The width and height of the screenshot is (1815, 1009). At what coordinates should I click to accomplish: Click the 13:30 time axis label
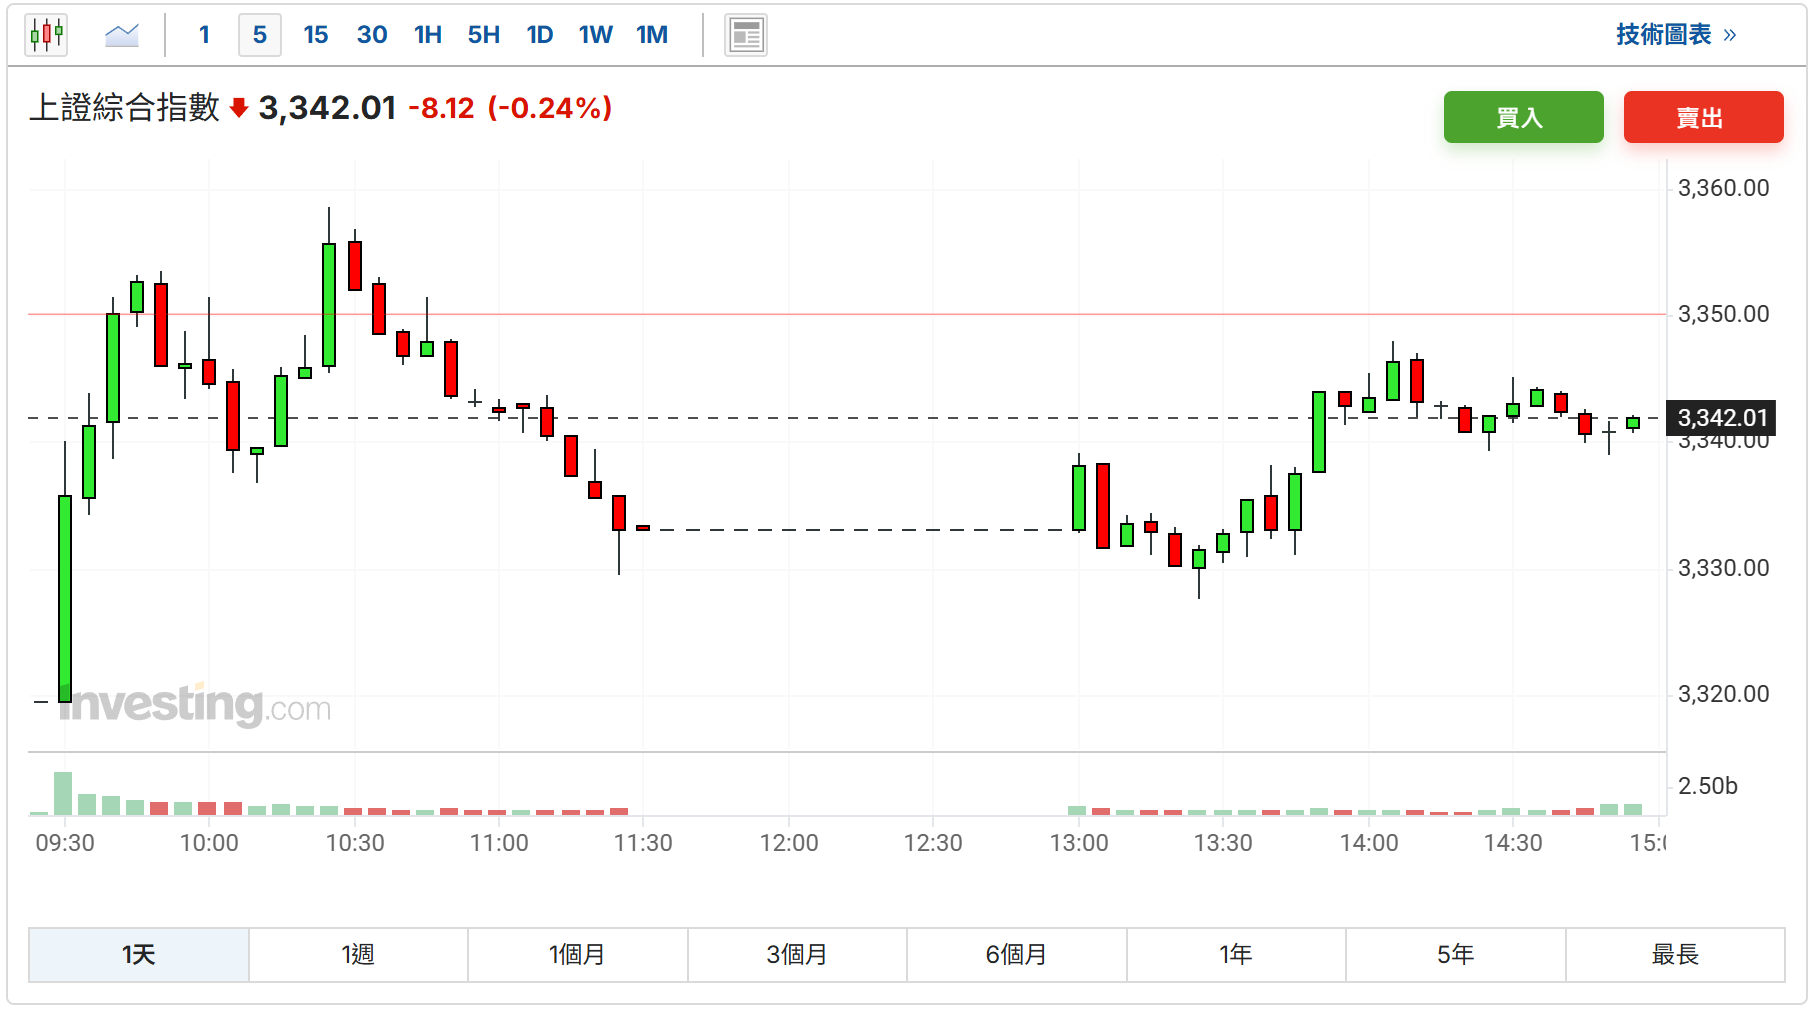pos(1223,843)
